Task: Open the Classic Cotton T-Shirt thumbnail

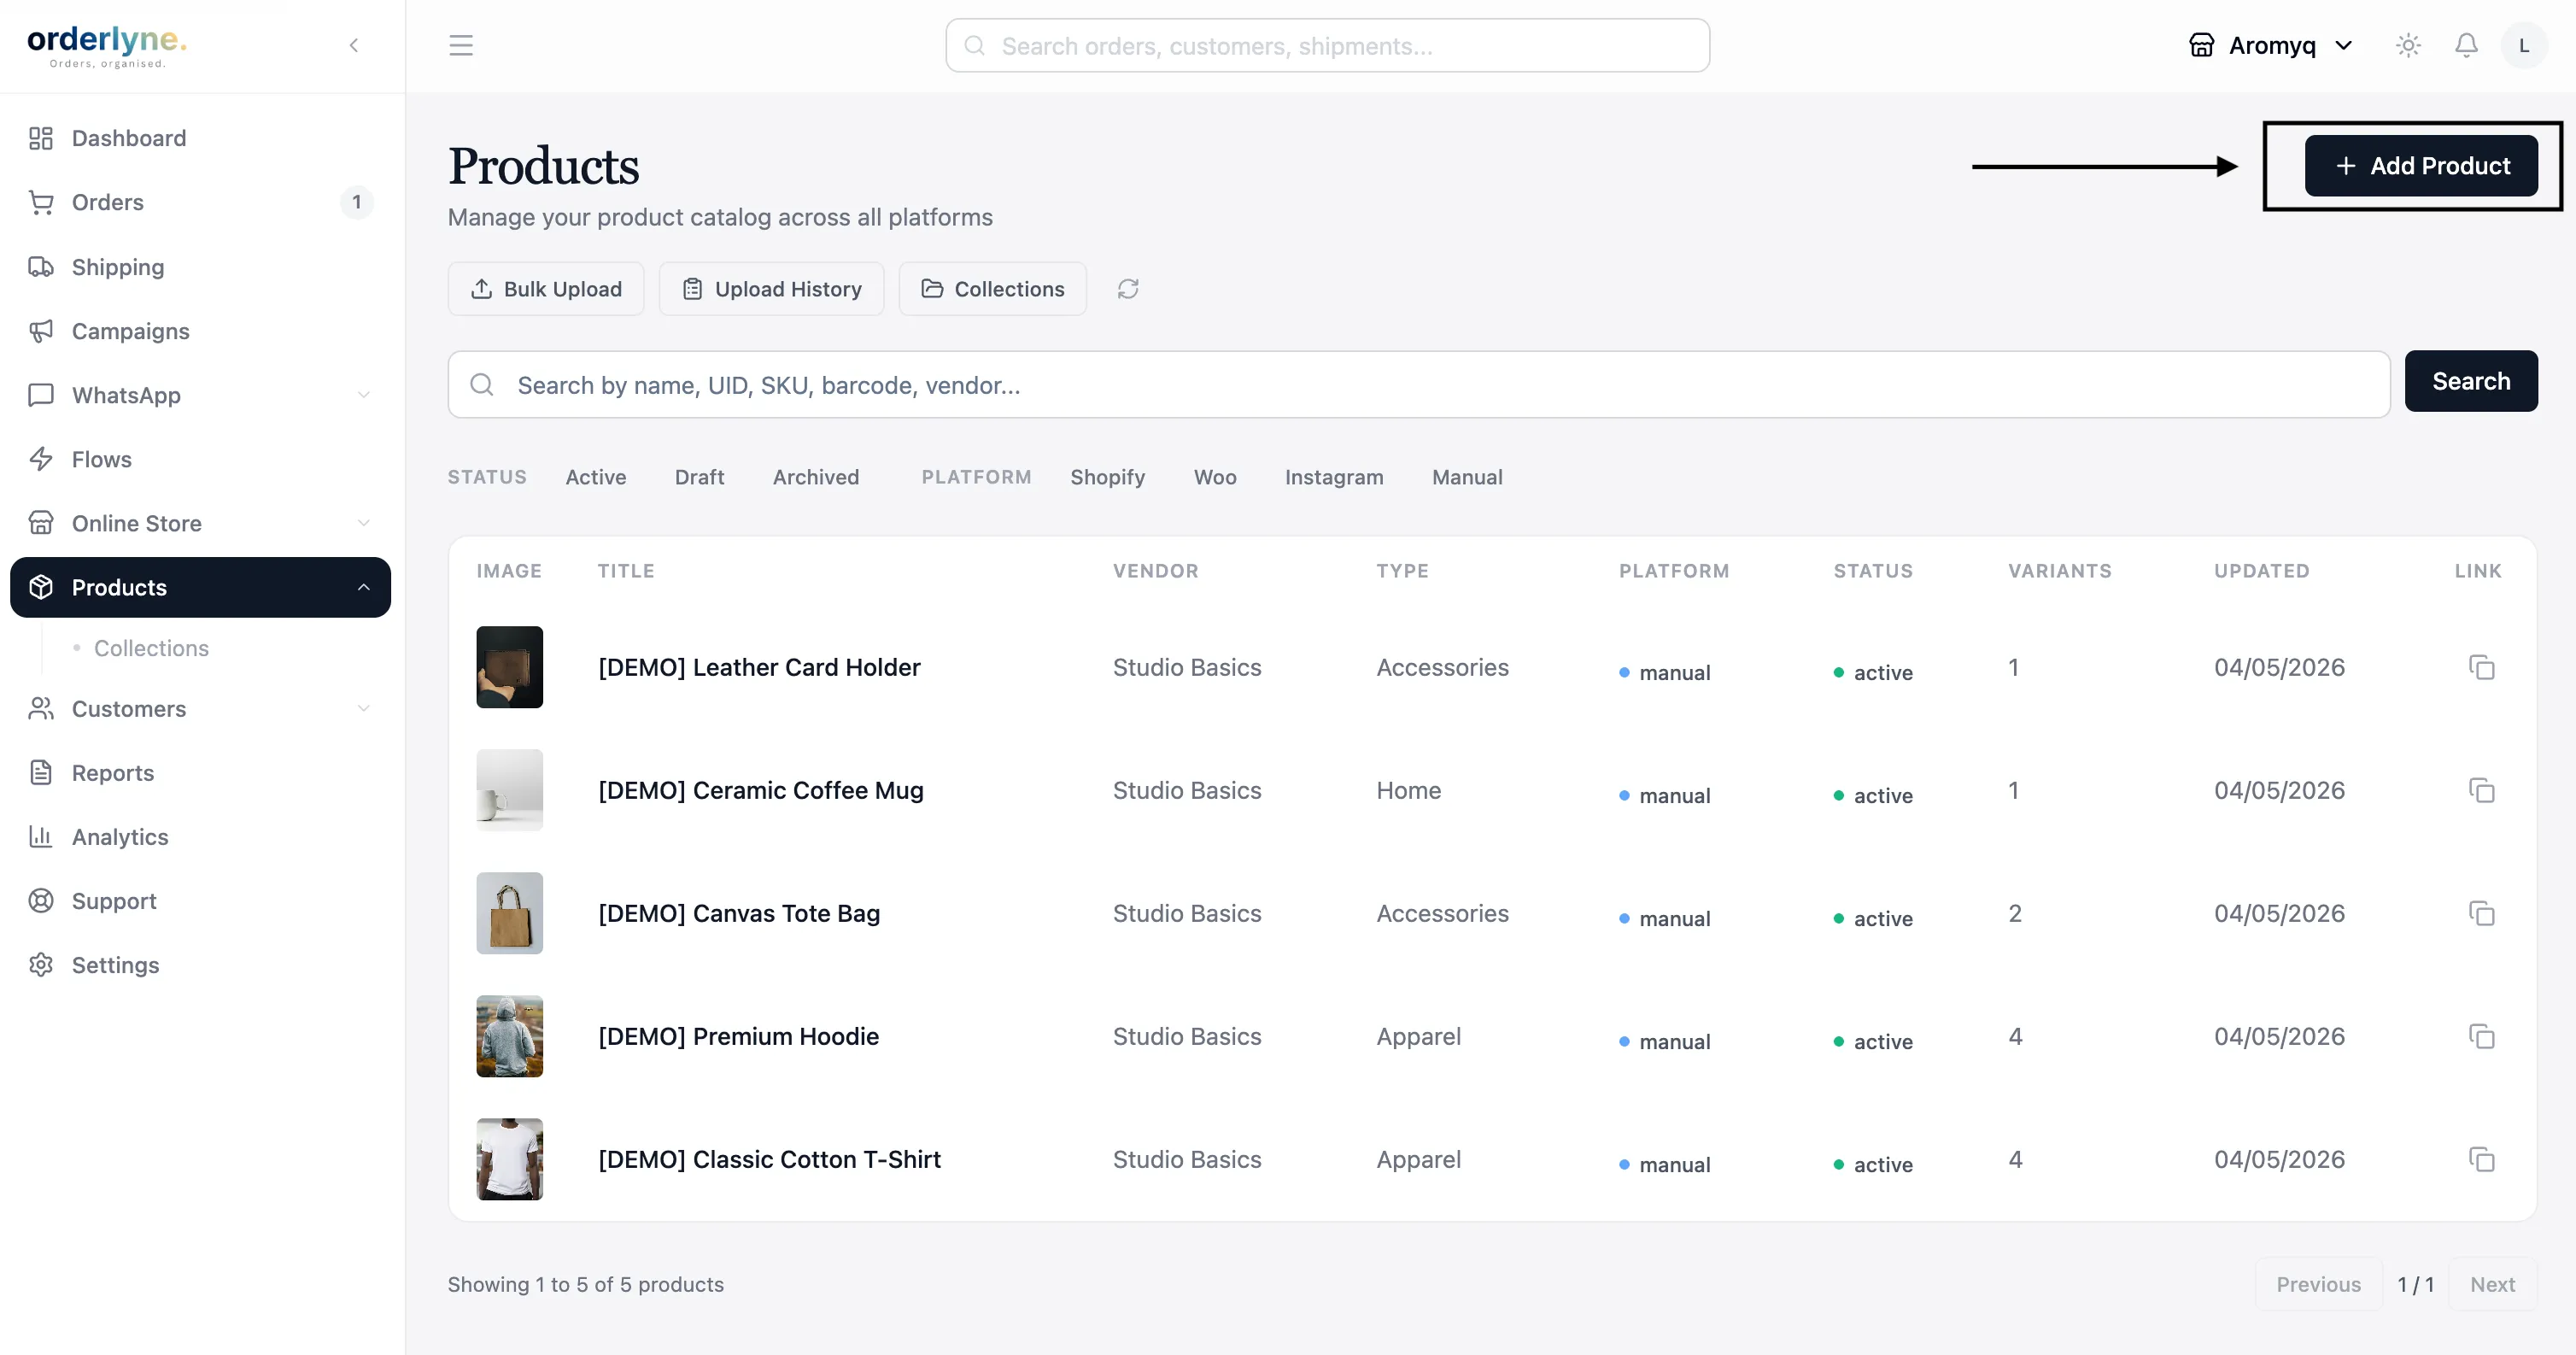Action: 509,1159
